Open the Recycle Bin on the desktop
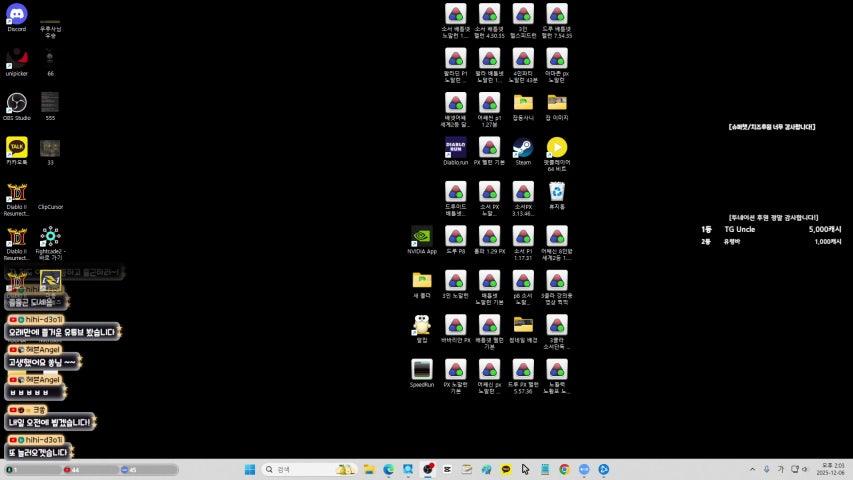Viewport: 853px width, 480px height. (557, 192)
